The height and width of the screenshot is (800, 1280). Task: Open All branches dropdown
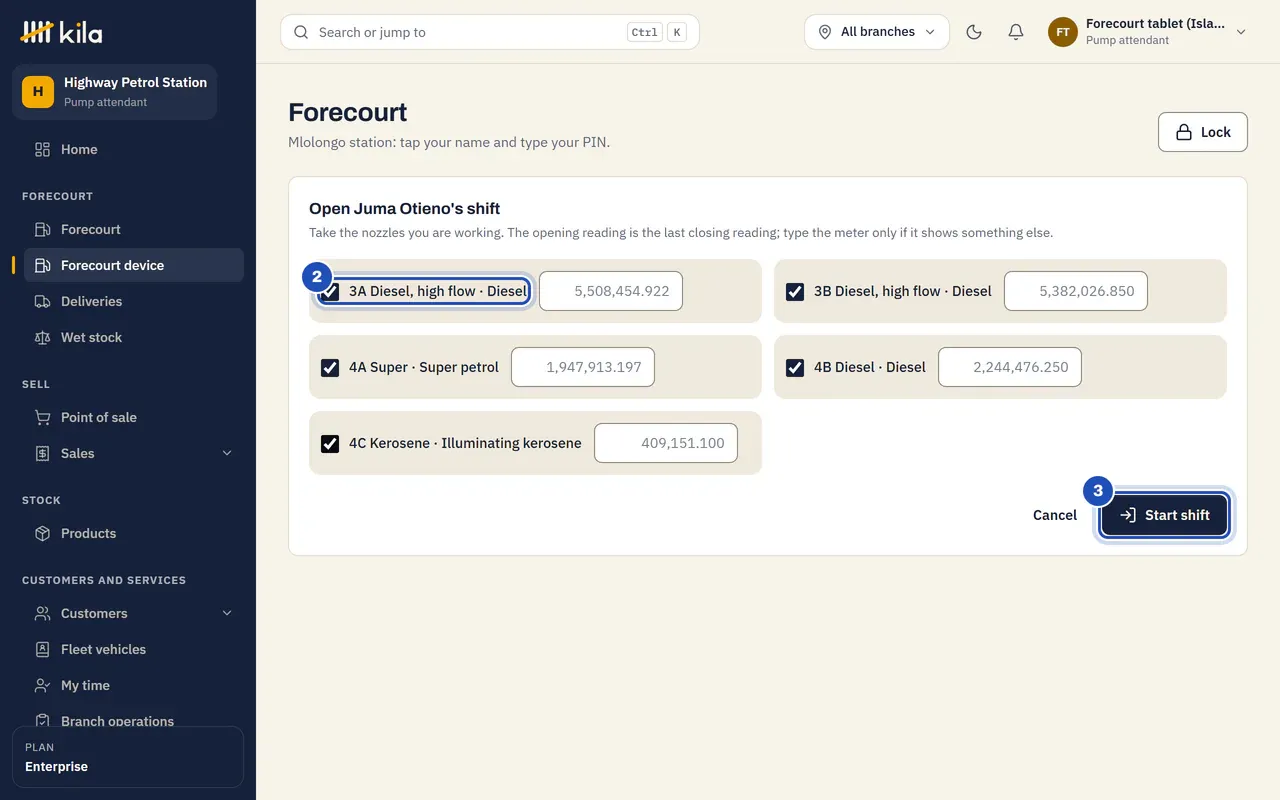877,32
